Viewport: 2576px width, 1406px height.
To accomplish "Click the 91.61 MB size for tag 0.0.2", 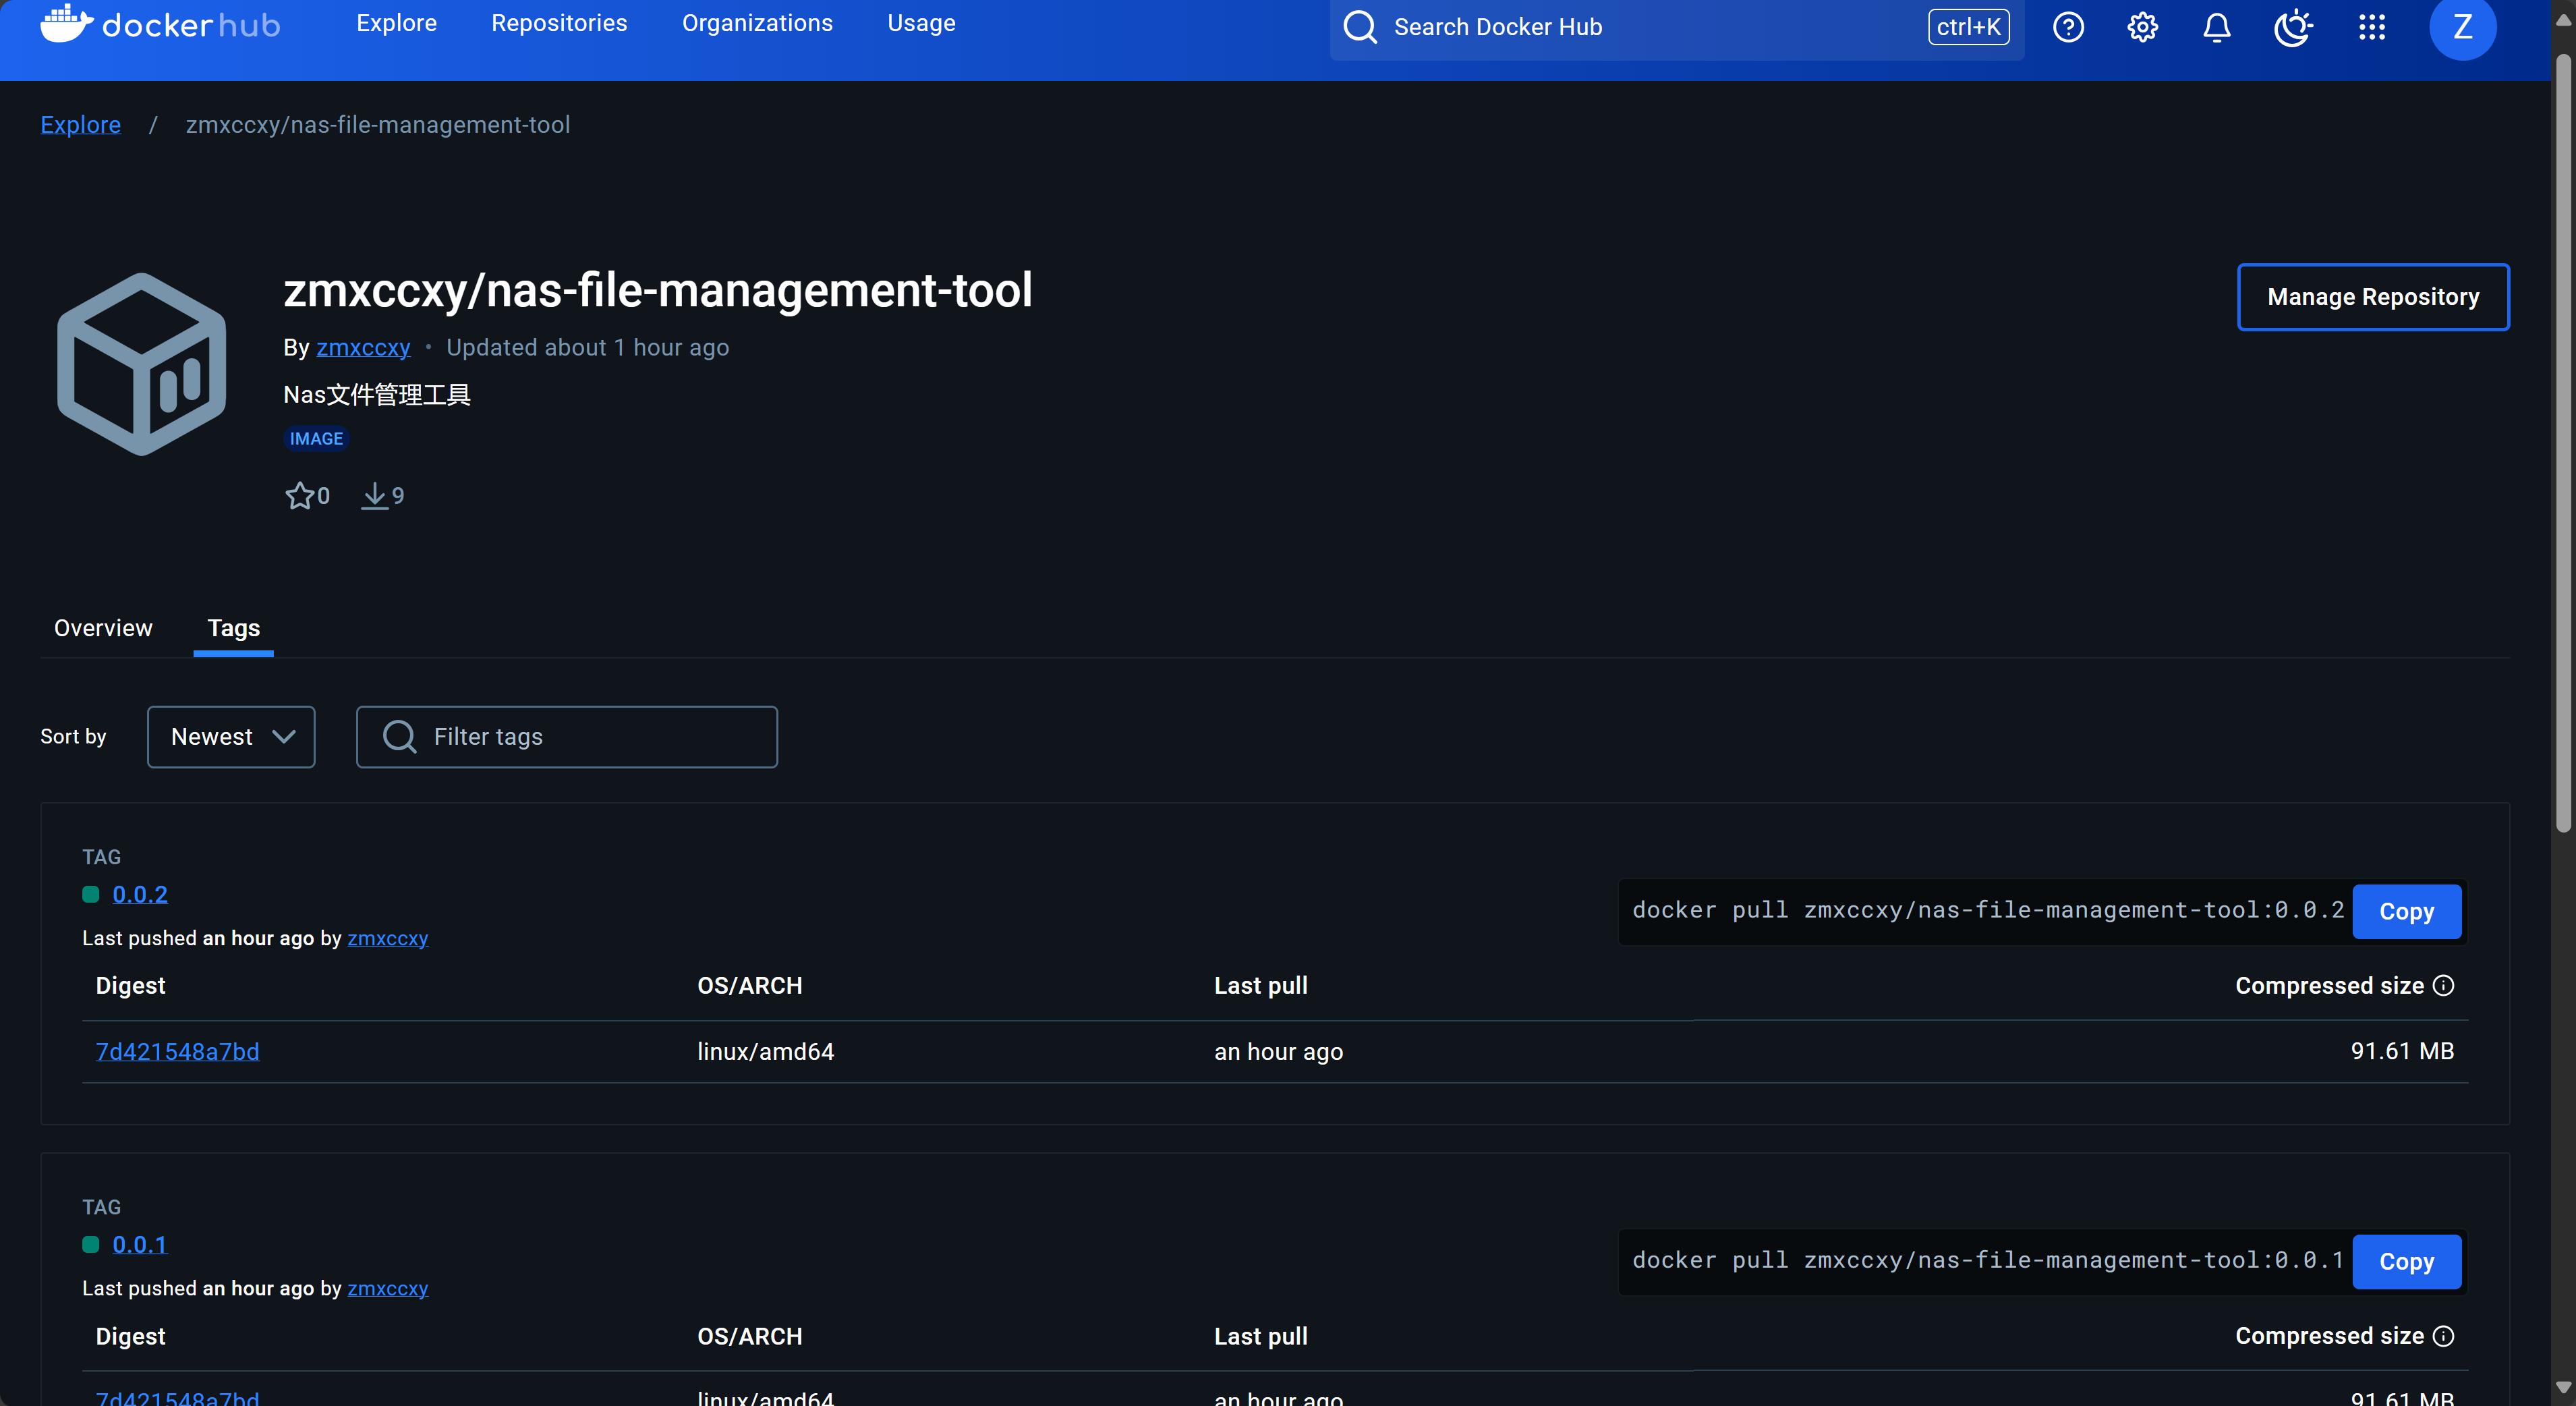I will point(2402,1051).
